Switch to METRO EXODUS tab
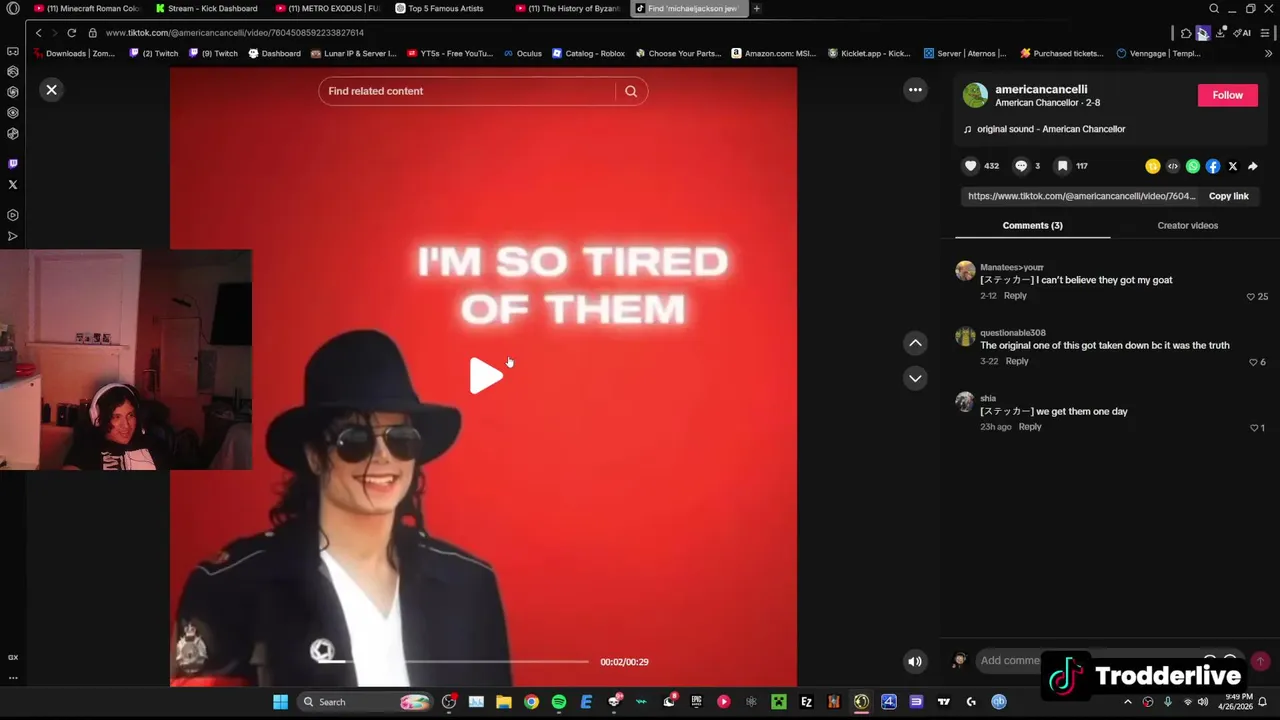Image resolution: width=1280 pixels, height=720 pixels. (328, 8)
